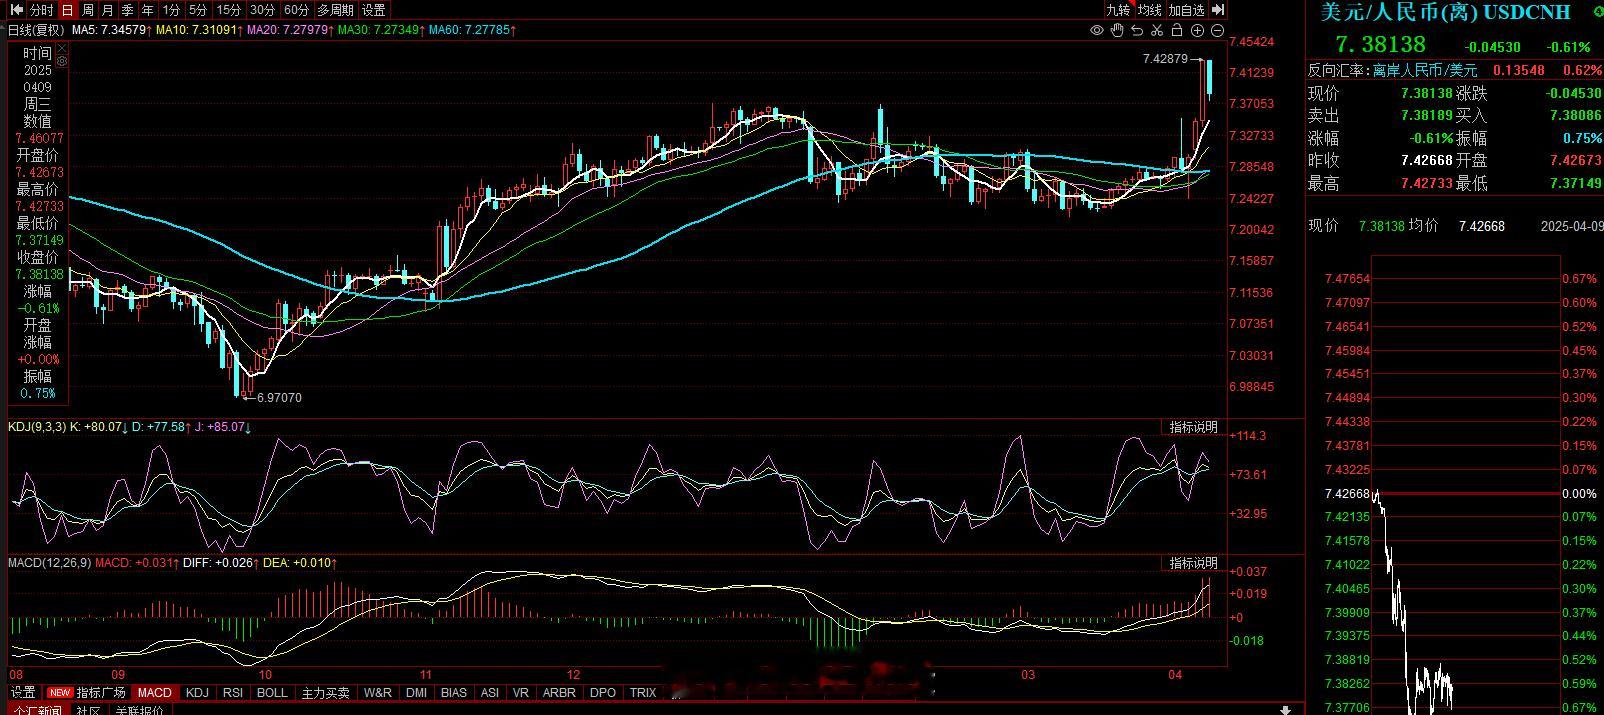
Task: Click the 6.97070 low price marker
Action: point(279,397)
